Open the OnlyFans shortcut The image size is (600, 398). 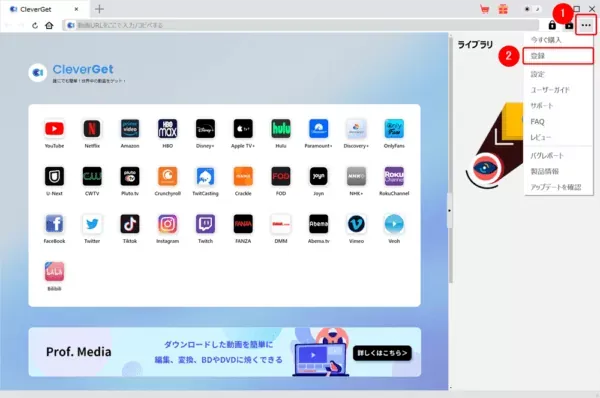pos(394,129)
